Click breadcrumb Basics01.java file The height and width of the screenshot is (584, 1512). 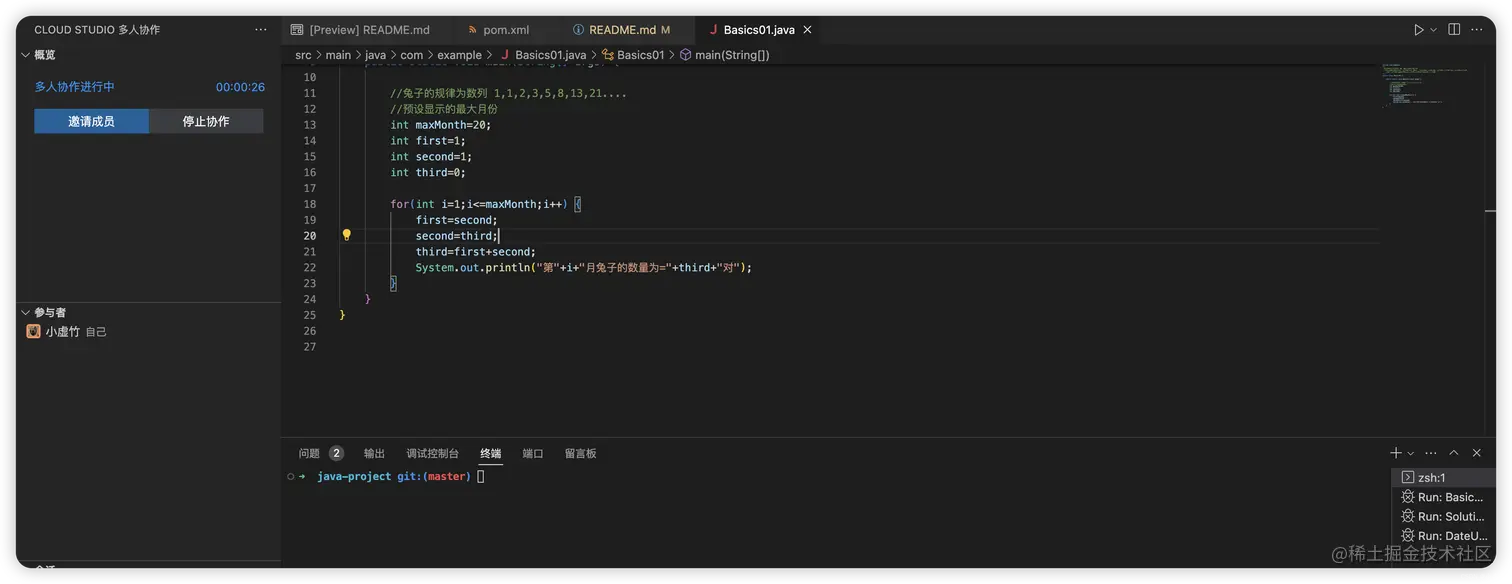click(543, 55)
